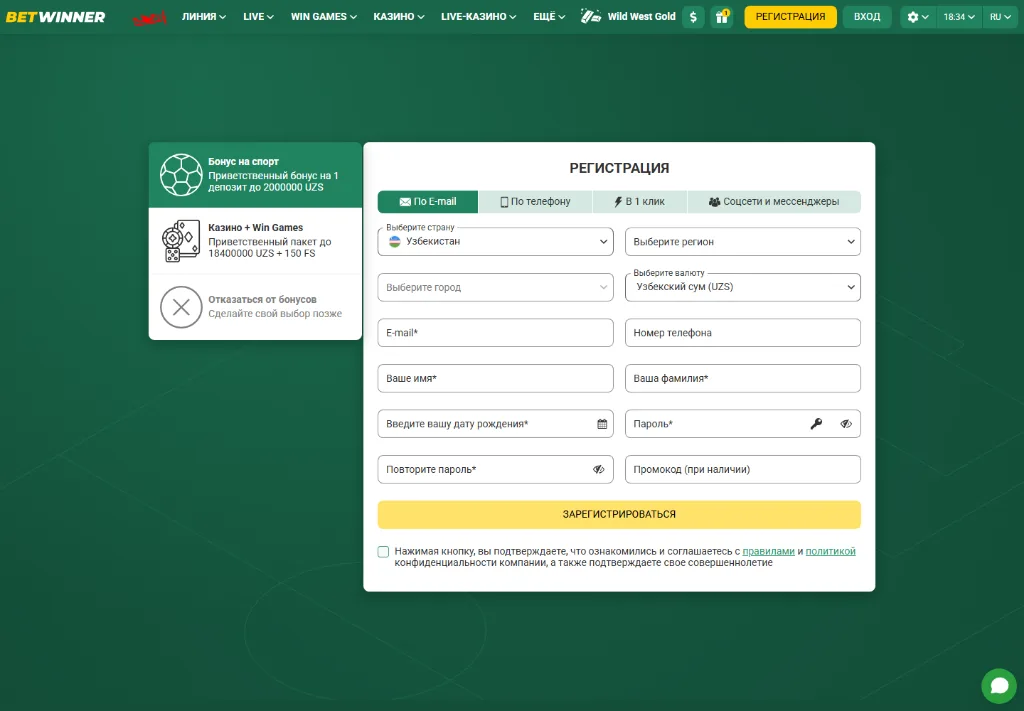Open the red sale promo icon
1024x711 pixels.
pyautogui.click(x=150, y=18)
